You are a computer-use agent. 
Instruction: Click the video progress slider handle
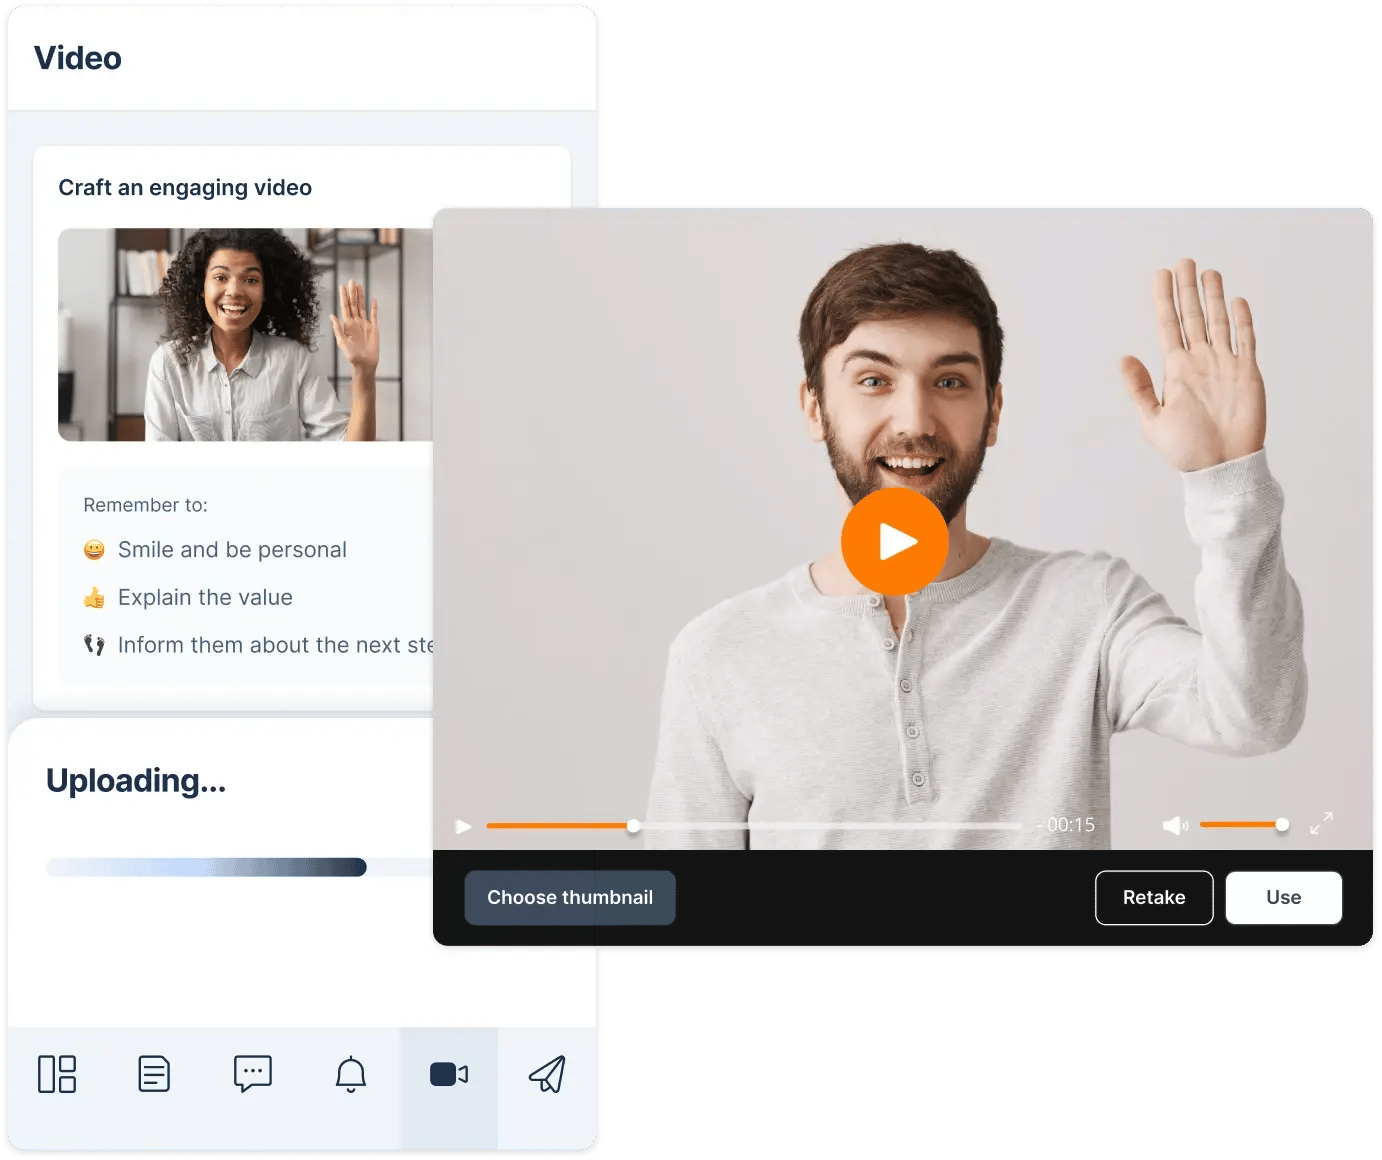pyautogui.click(x=633, y=825)
